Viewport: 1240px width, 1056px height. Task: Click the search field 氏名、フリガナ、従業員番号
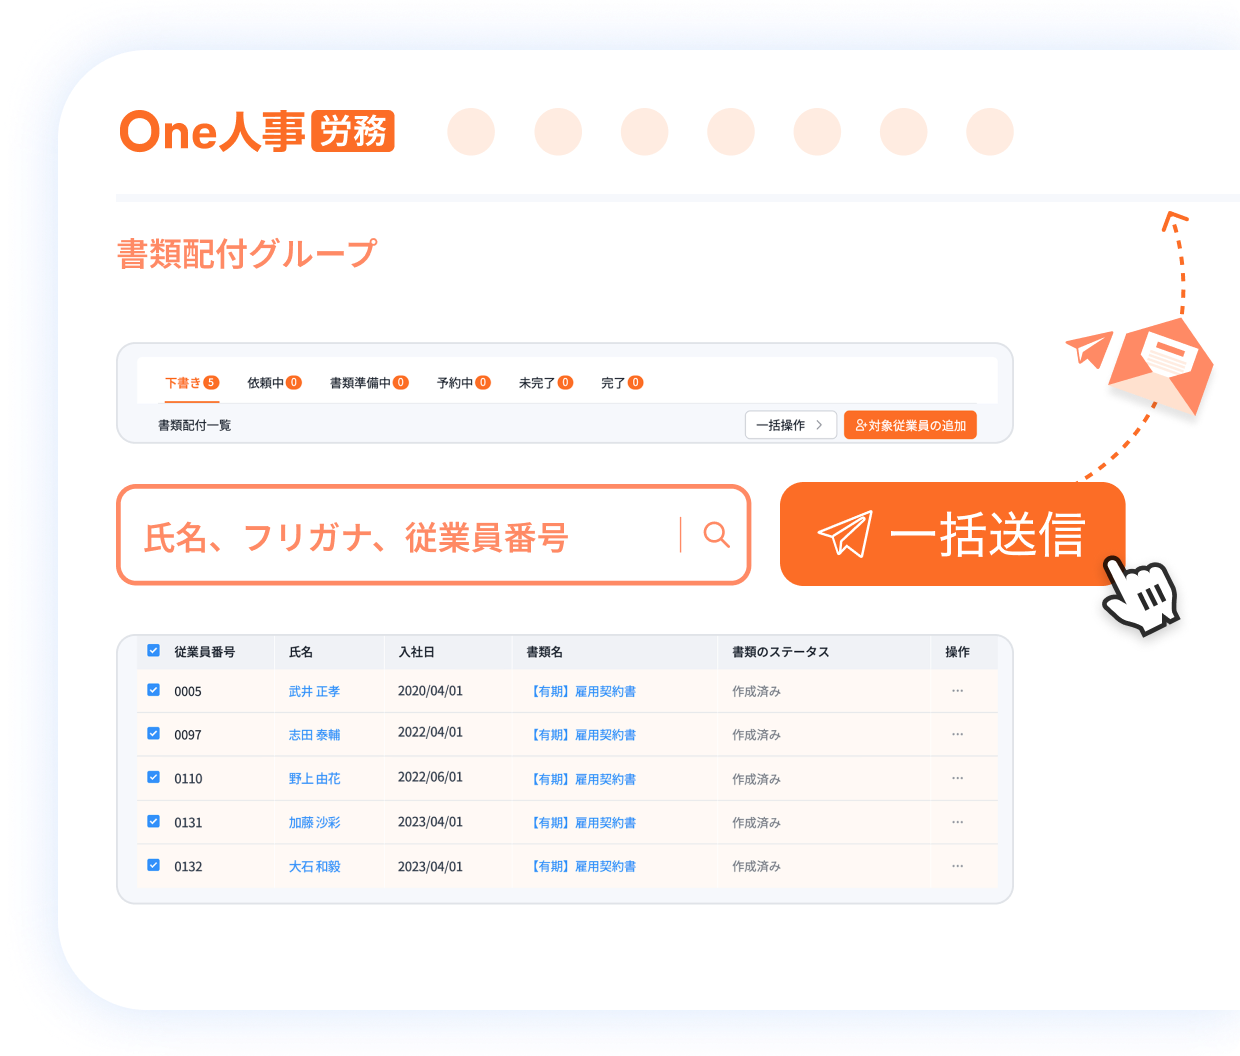[x=433, y=535]
